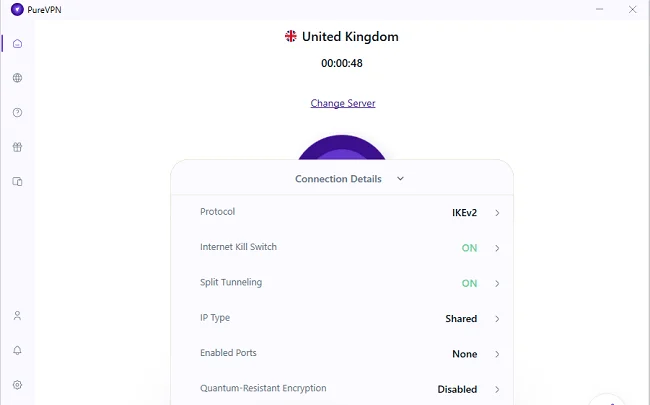Click the purple connect power button
This screenshot has height=405, width=650.
(342, 147)
